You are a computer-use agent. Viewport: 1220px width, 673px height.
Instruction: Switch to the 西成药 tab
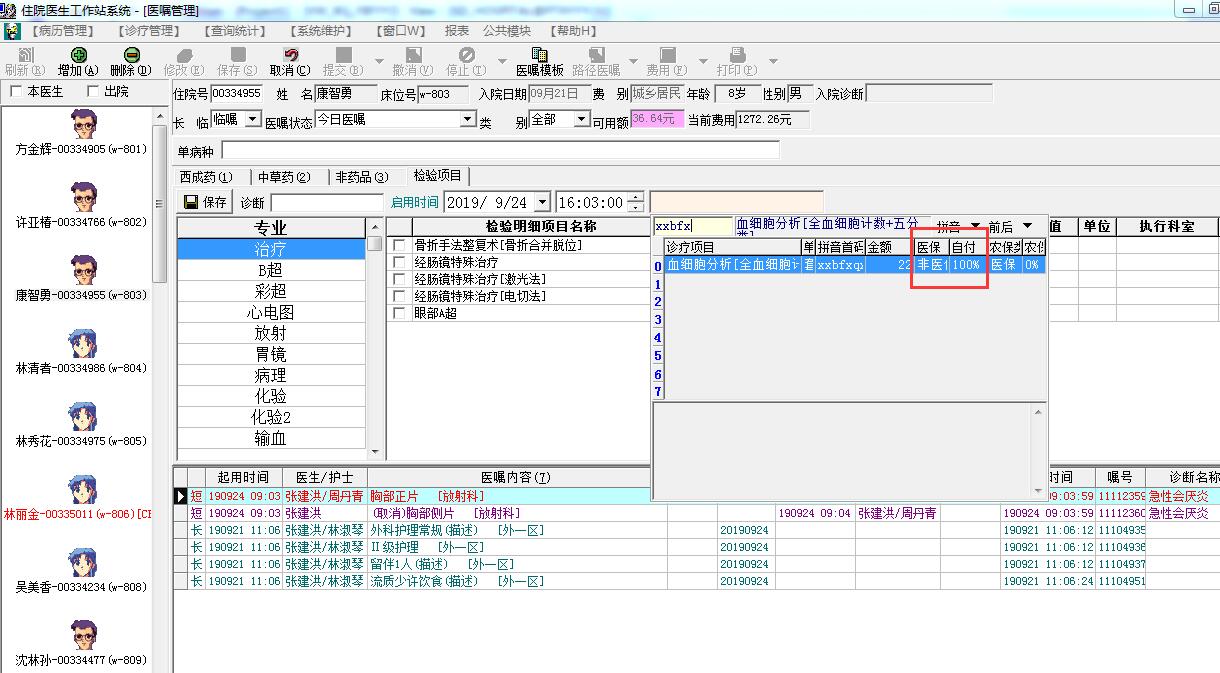[x=206, y=177]
